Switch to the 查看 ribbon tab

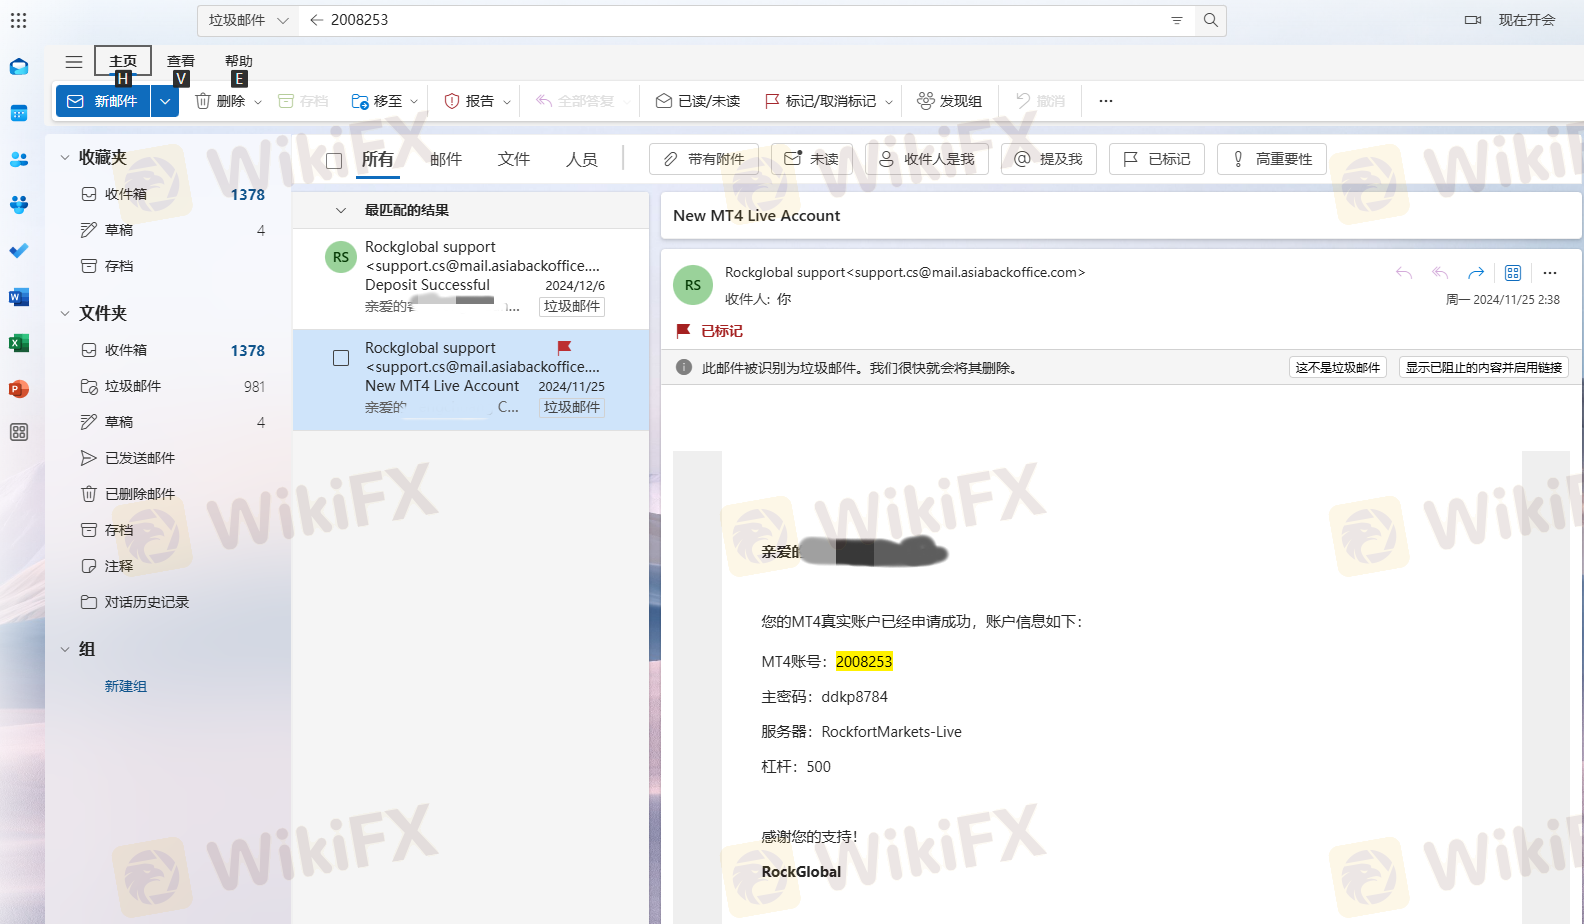[181, 61]
